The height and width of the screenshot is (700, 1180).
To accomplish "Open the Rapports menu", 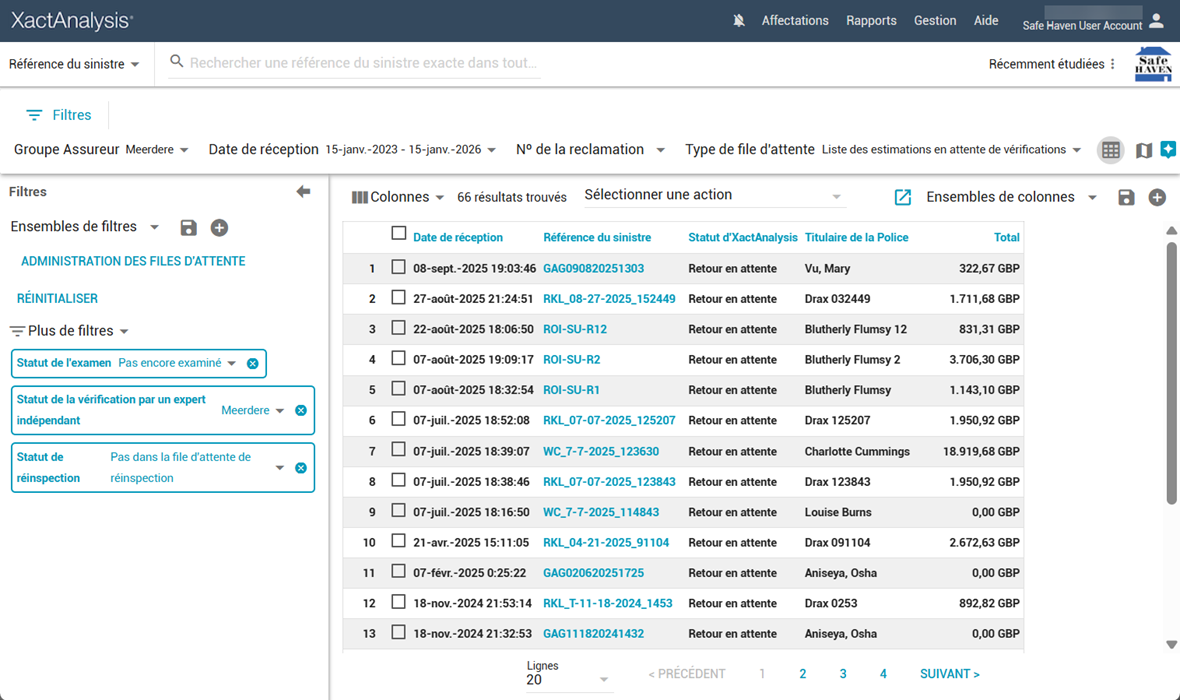I will (x=871, y=21).
